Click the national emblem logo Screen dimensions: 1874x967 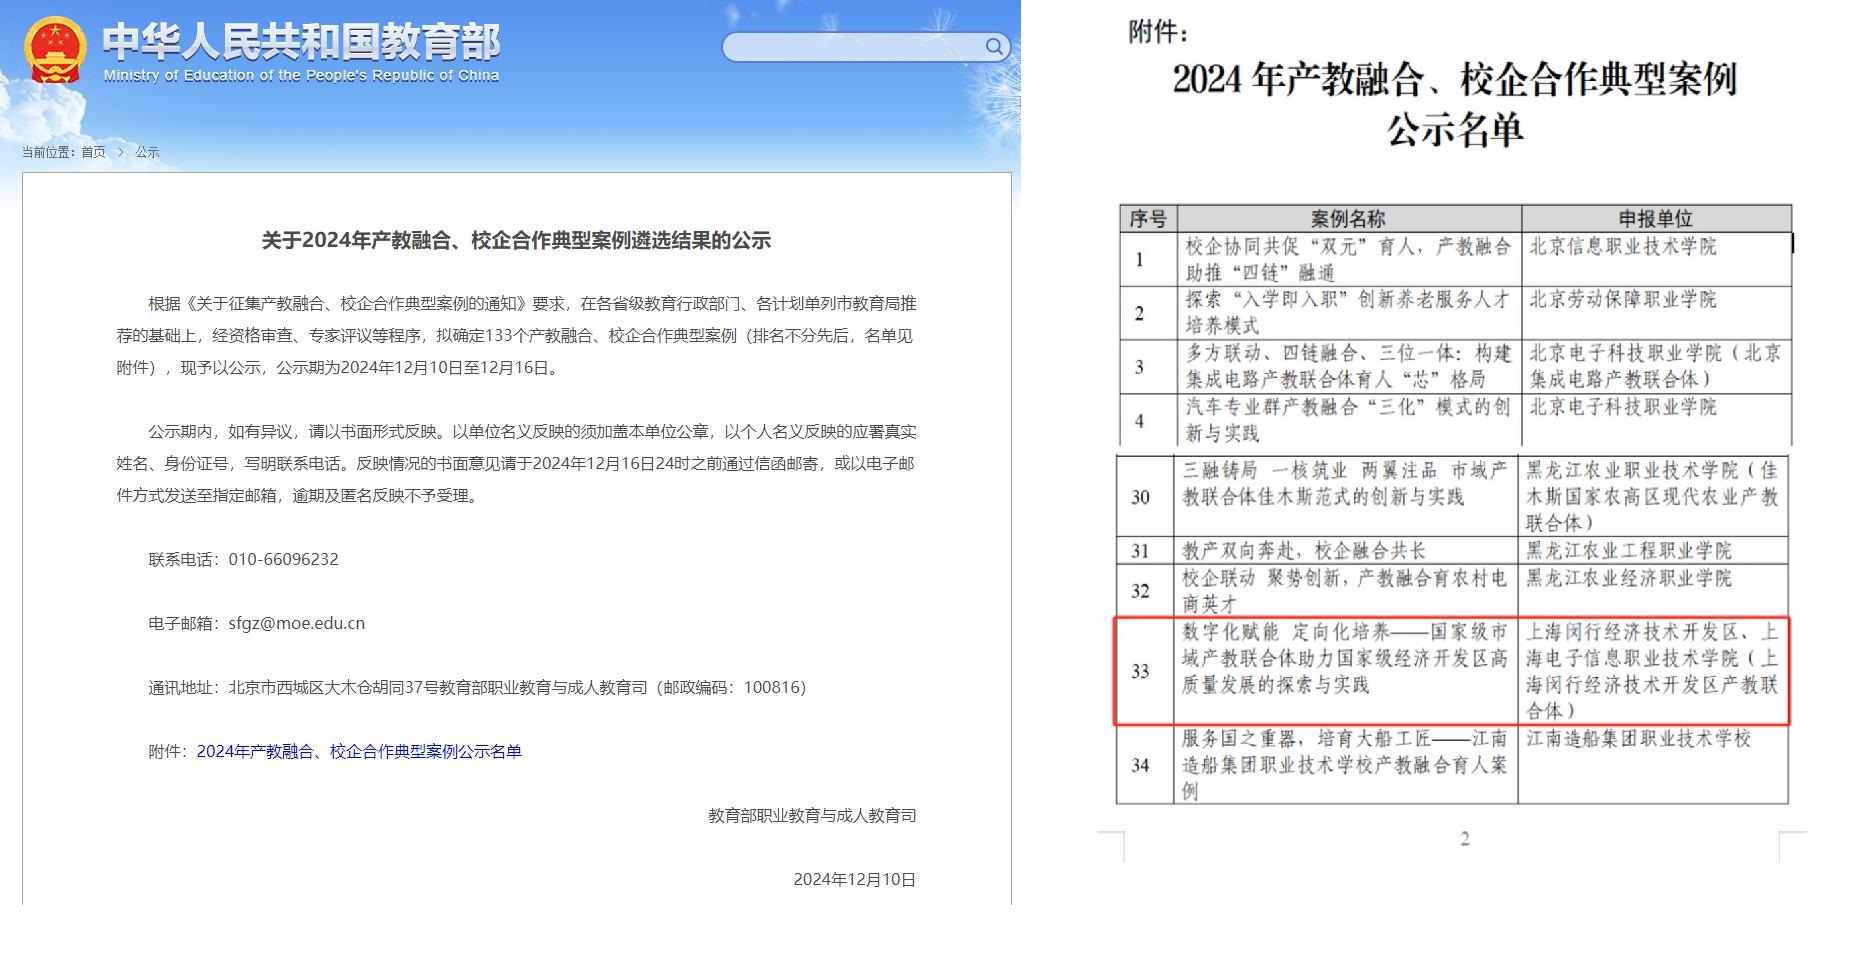55,51
